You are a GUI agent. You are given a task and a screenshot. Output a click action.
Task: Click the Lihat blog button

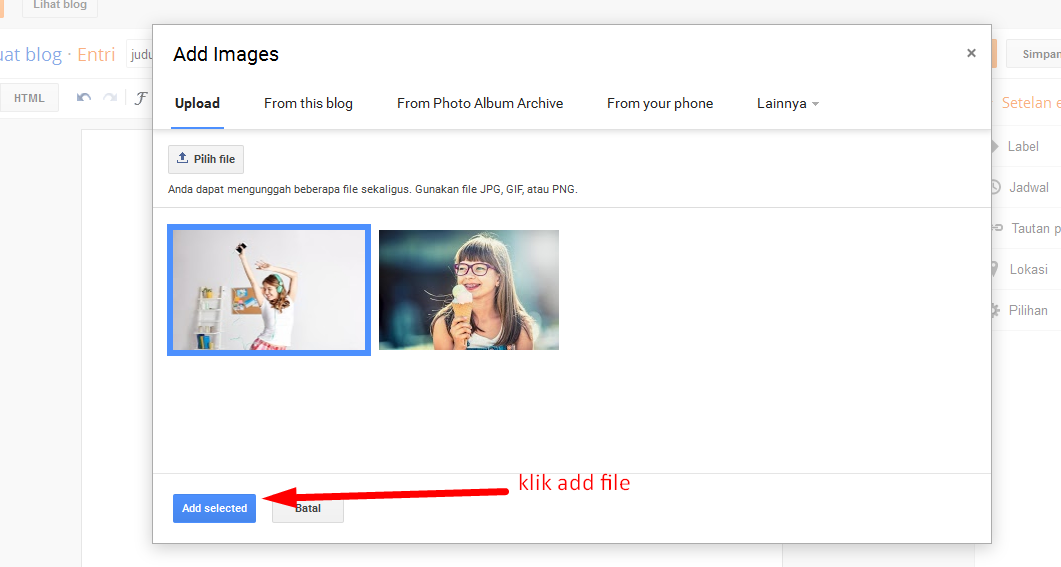pyautogui.click(x=60, y=5)
